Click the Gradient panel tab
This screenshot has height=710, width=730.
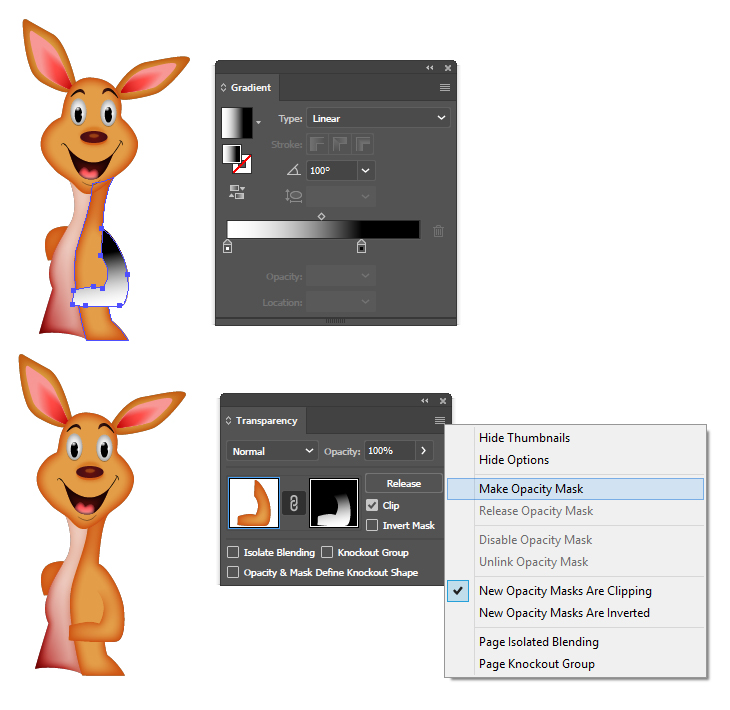[250, 88]
